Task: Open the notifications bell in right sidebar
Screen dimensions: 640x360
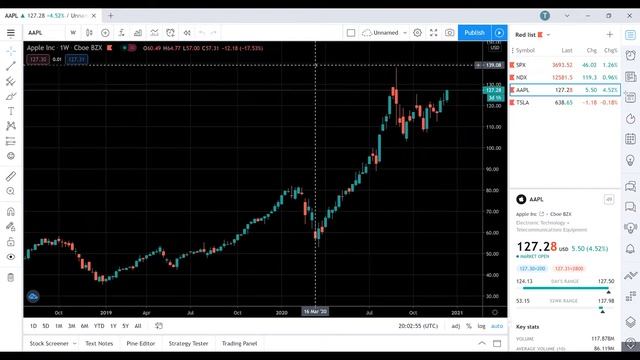Action: tap(631, 249)
